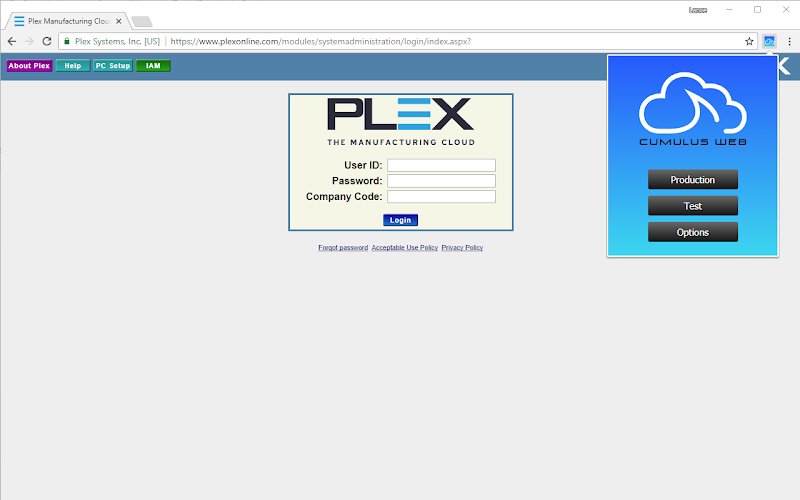800x500 pixels.
Task: Bookmark this page with the star icon
Action: [x=749, y=41]
